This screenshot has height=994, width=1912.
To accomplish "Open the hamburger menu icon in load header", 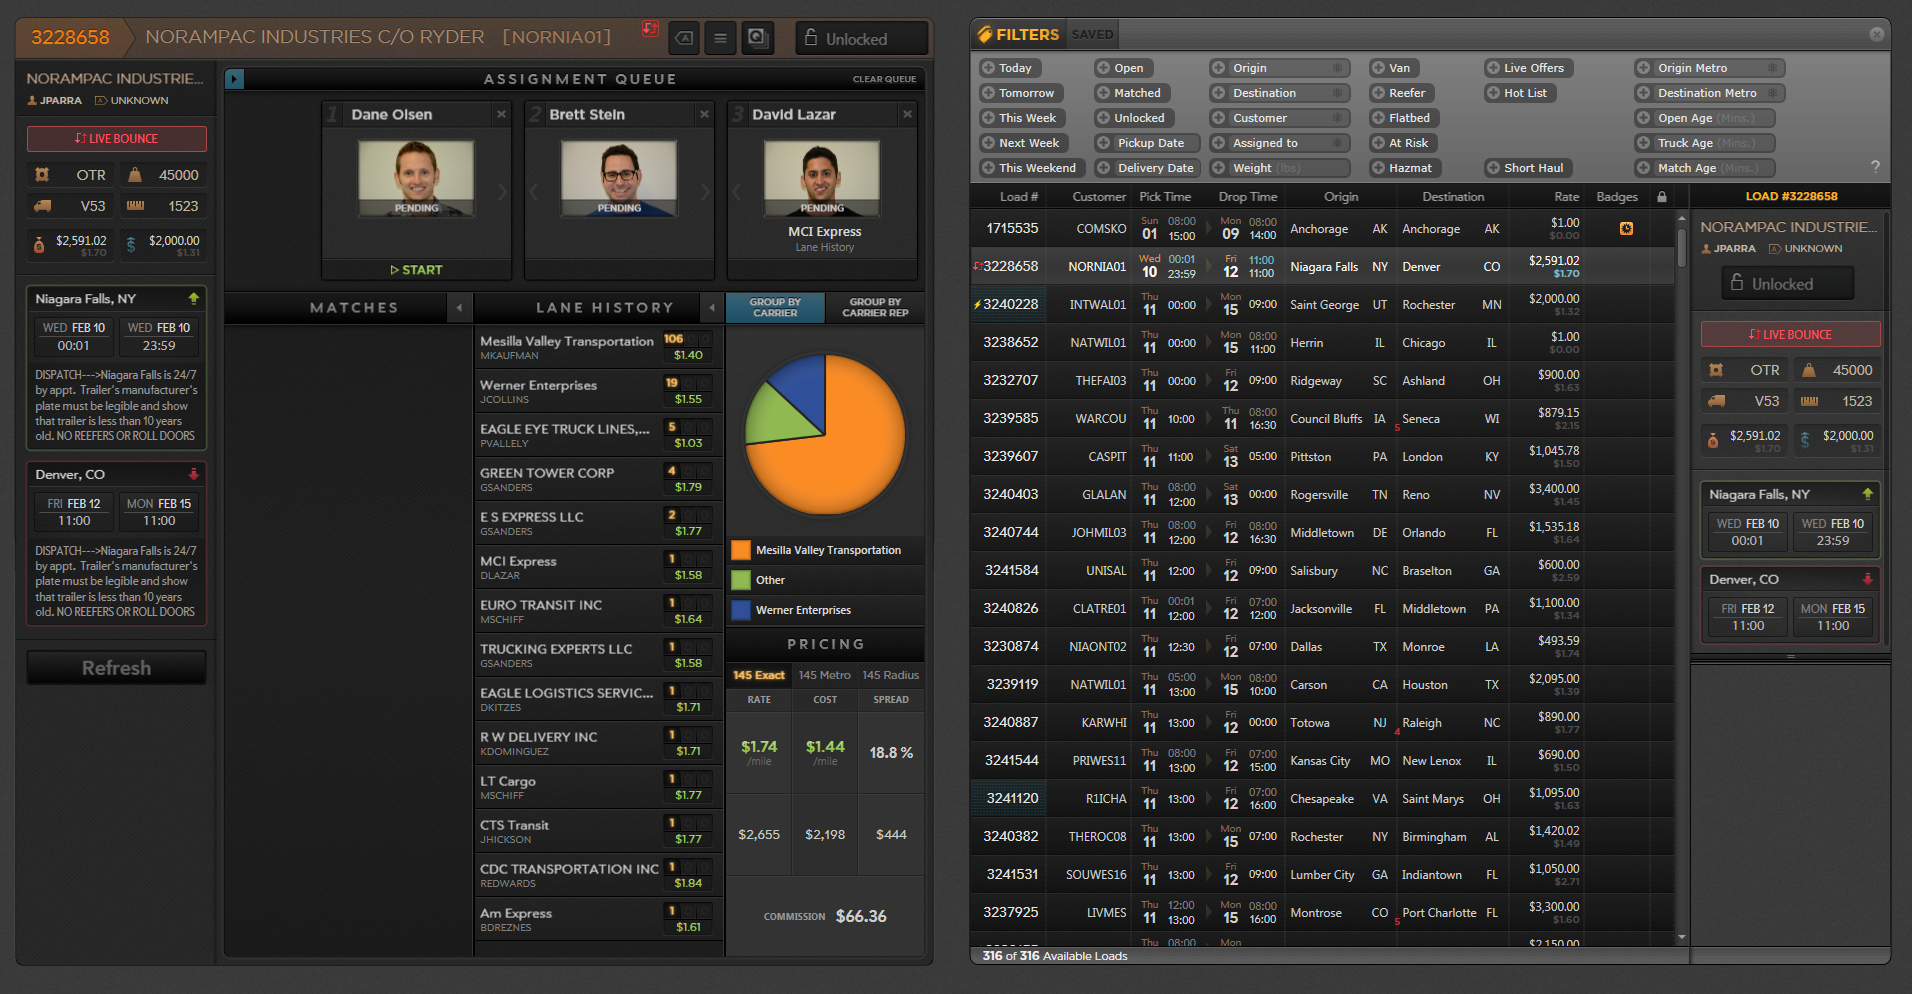I will [x=720, y=38].
